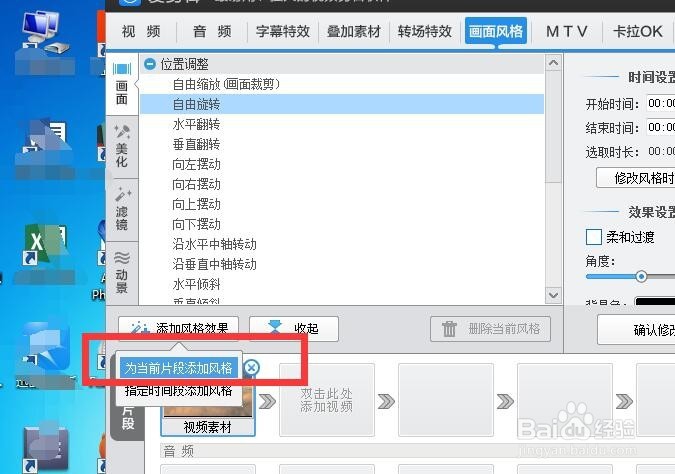Click the 双击此处添加视频 placeholder slot
This screenshot has width=675, height=474.
(327, 400)
